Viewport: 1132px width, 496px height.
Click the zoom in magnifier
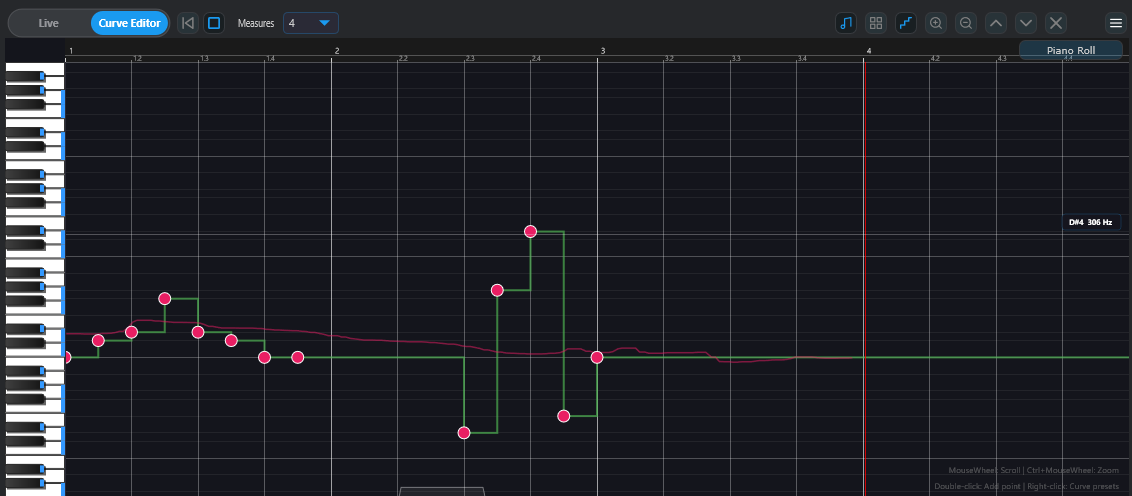(x=936, y=23)
